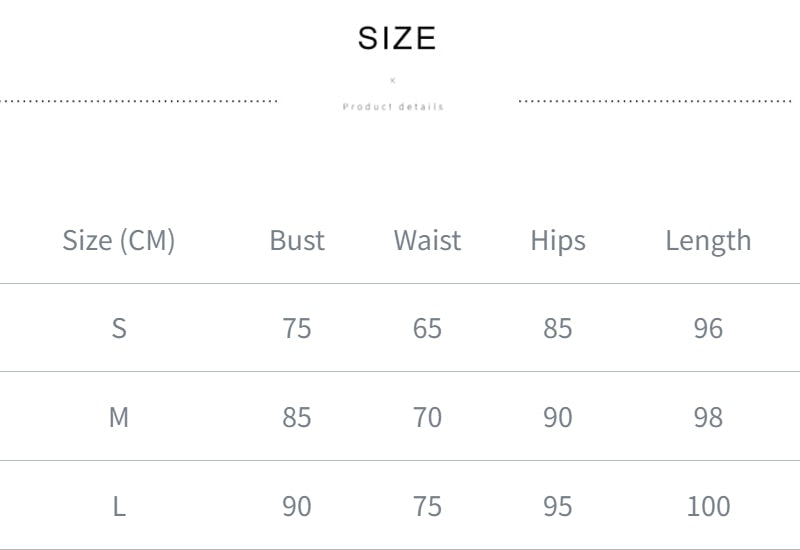Click the Bust value in the S row

point(297,328)
